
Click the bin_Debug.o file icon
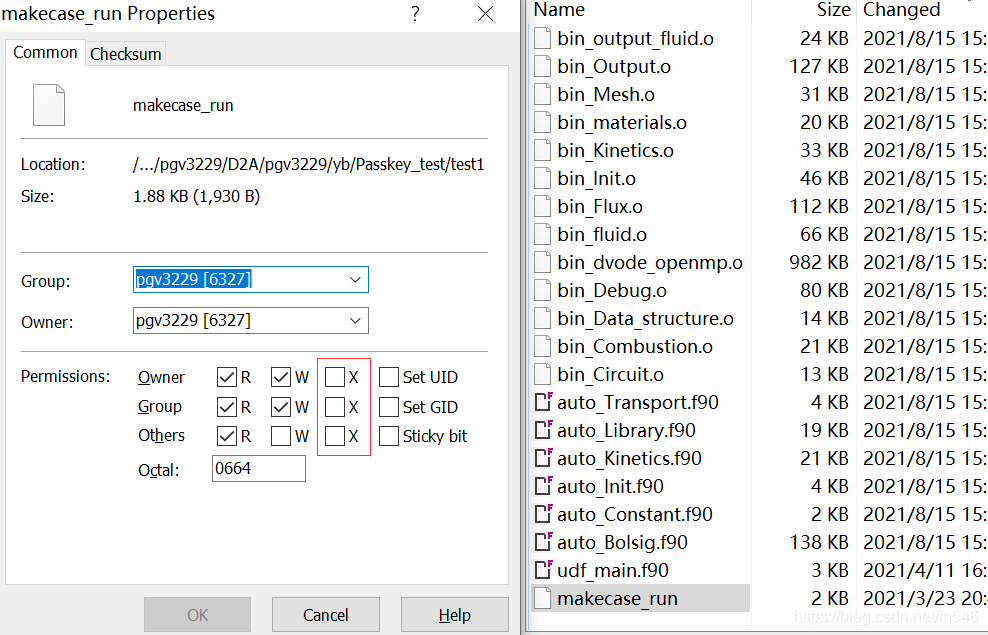[x=543, y=290]
